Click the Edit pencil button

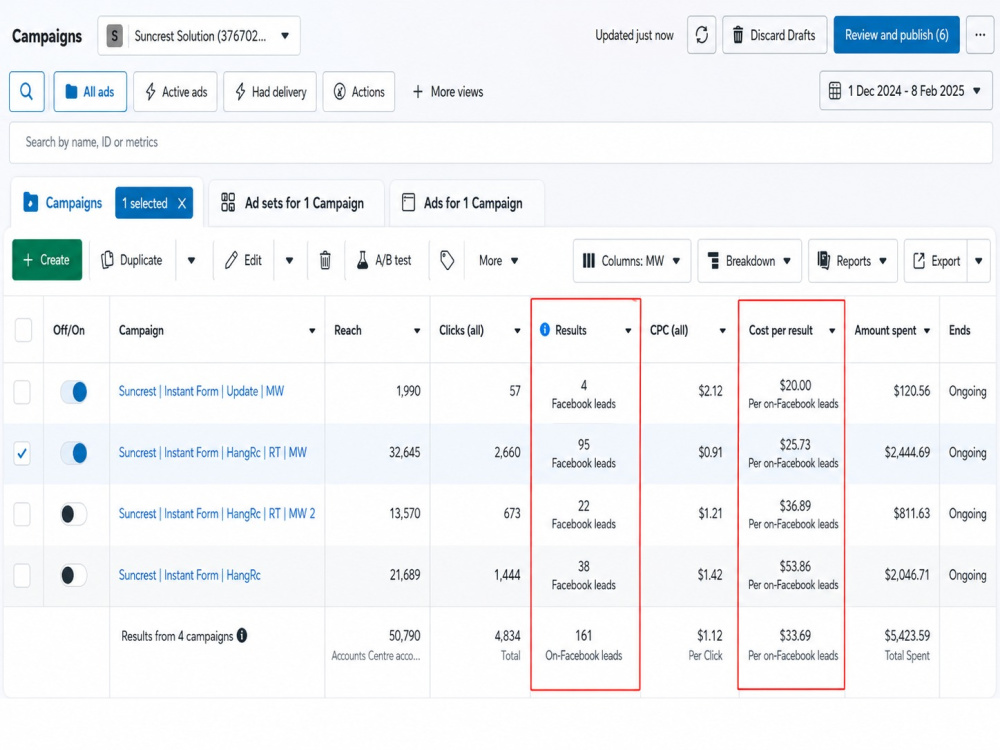tap(244, 260)
